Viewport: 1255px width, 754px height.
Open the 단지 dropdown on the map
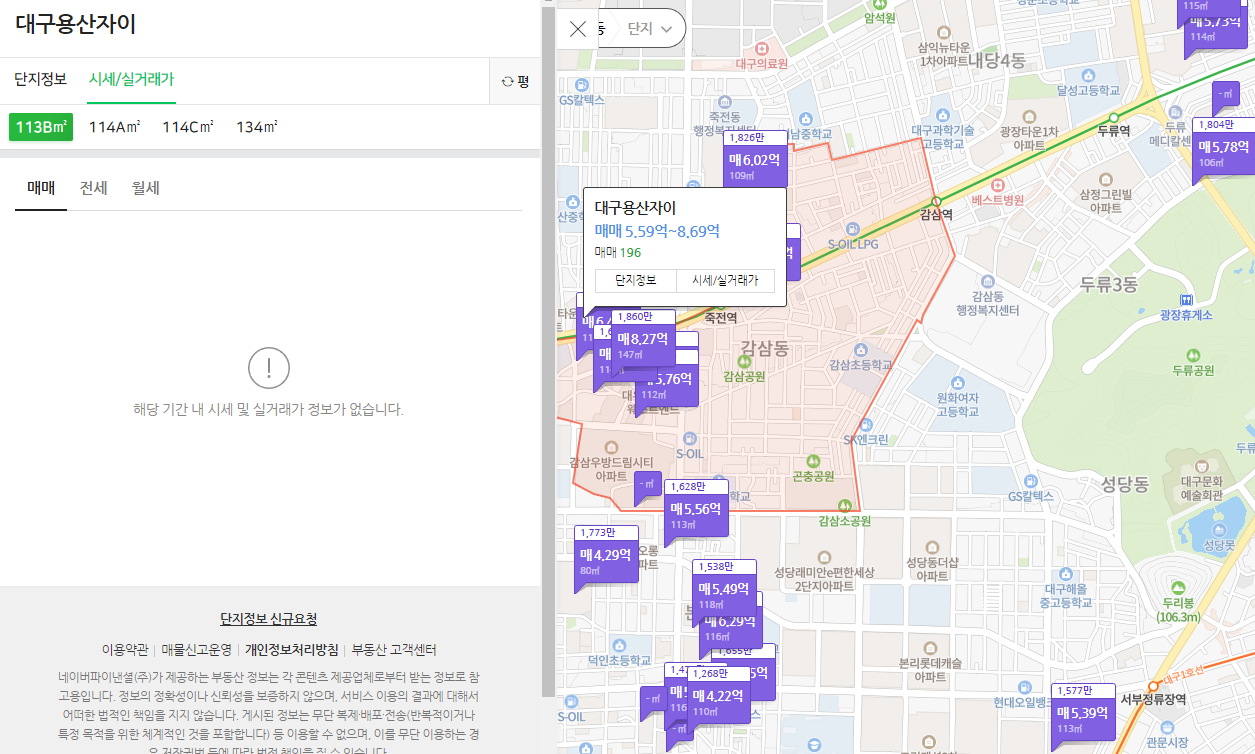point(651,29)
